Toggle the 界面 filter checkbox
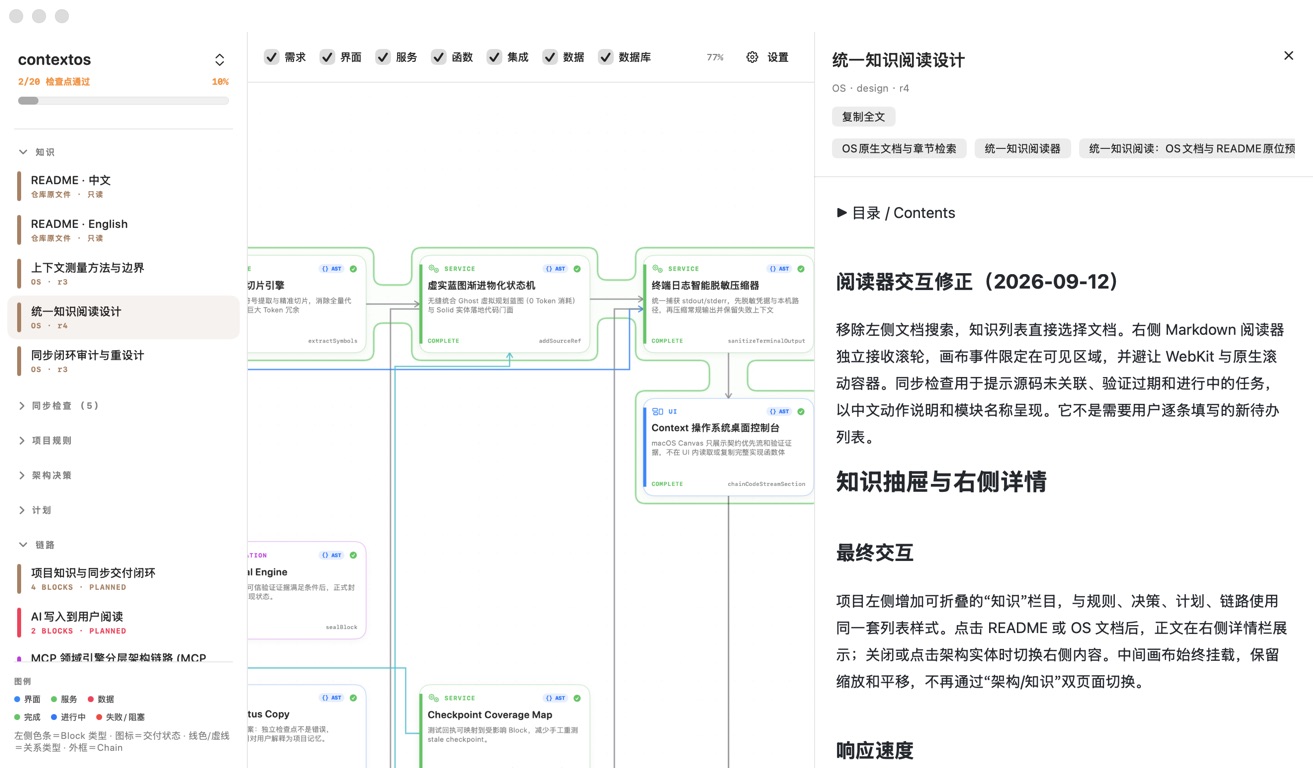Viewport: 1313px width, 768px height. 328,57
